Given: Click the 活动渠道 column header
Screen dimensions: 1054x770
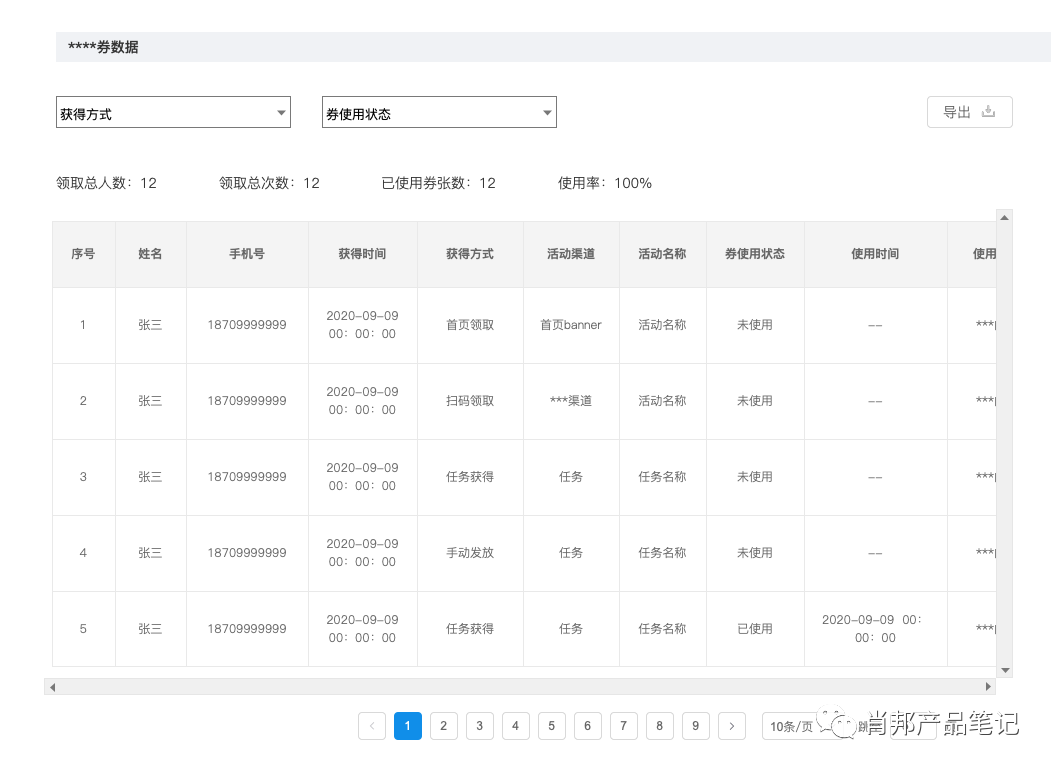Looking at the screenshot, I should (x=571, y=254).
